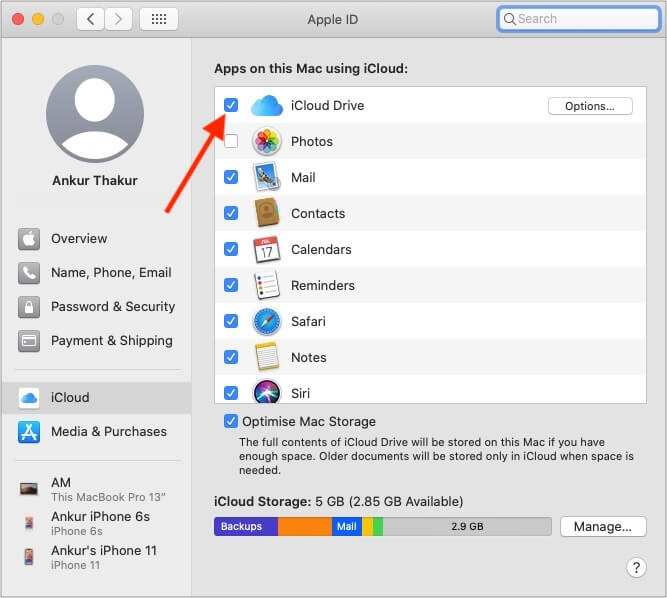Screen dimensions: 667x598
Task: Click the iCloud Drive cloud icon
Action: [267, 105]
